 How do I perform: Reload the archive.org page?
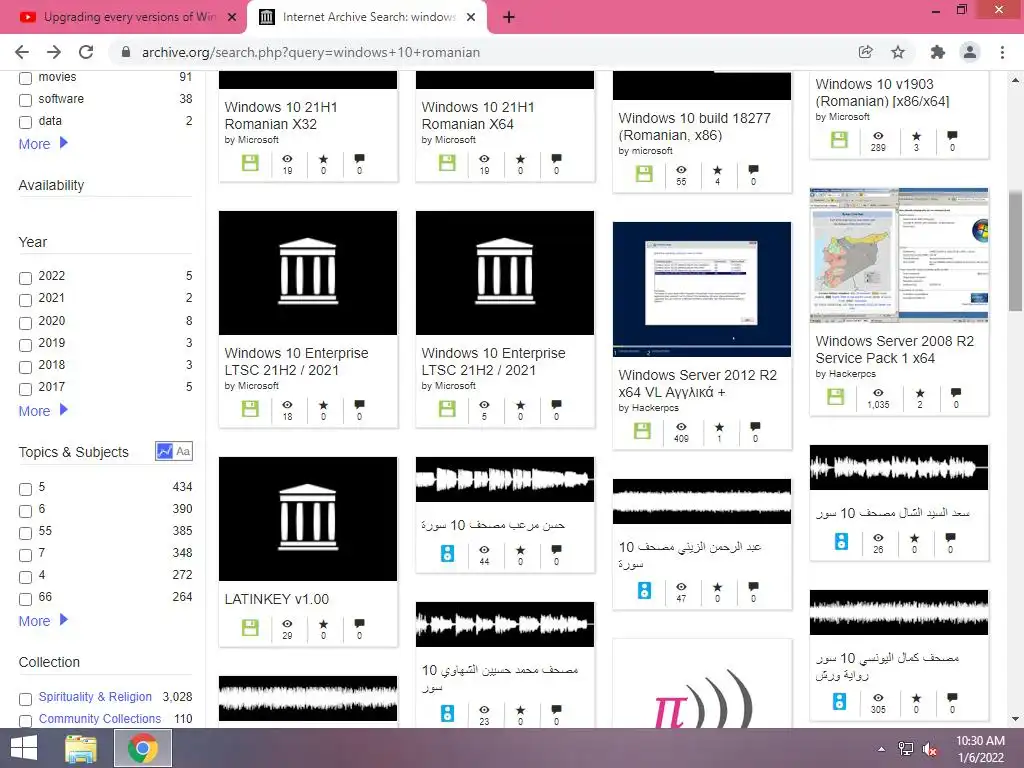point(86,52)
